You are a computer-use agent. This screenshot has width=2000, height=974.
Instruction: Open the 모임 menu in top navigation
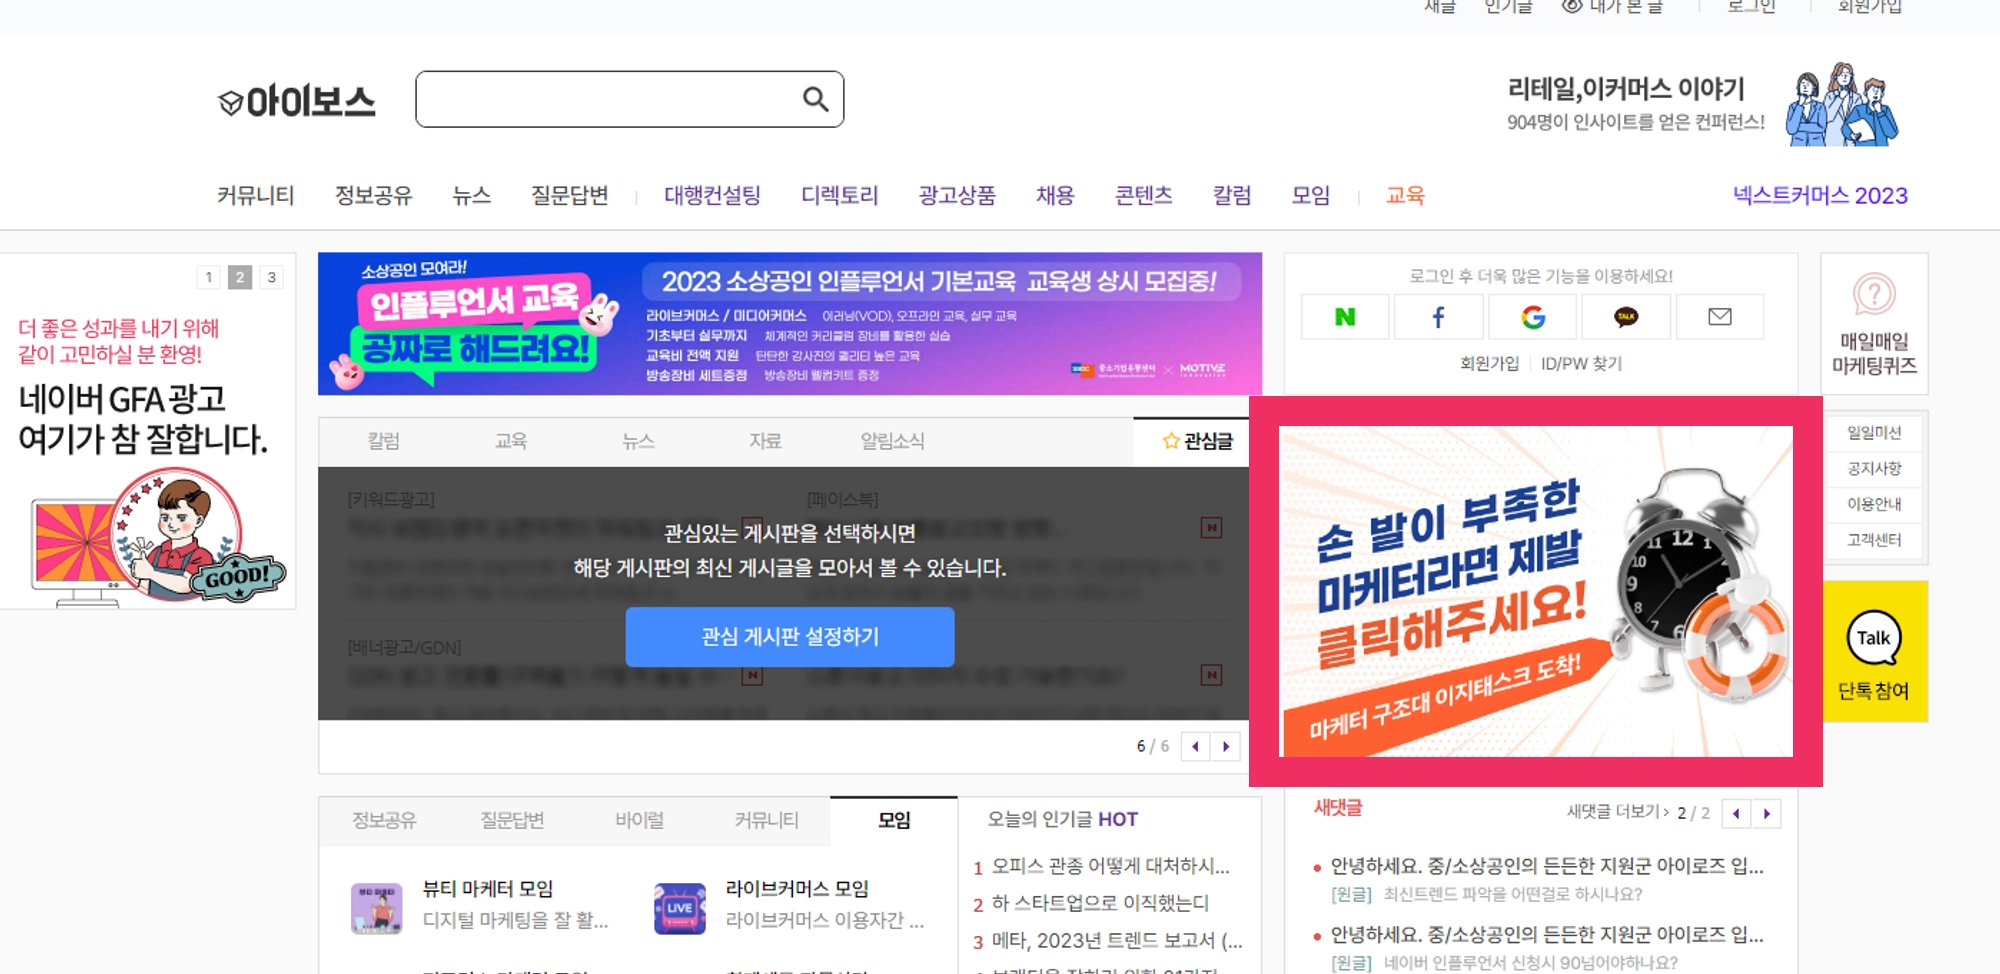(1311, 195)
